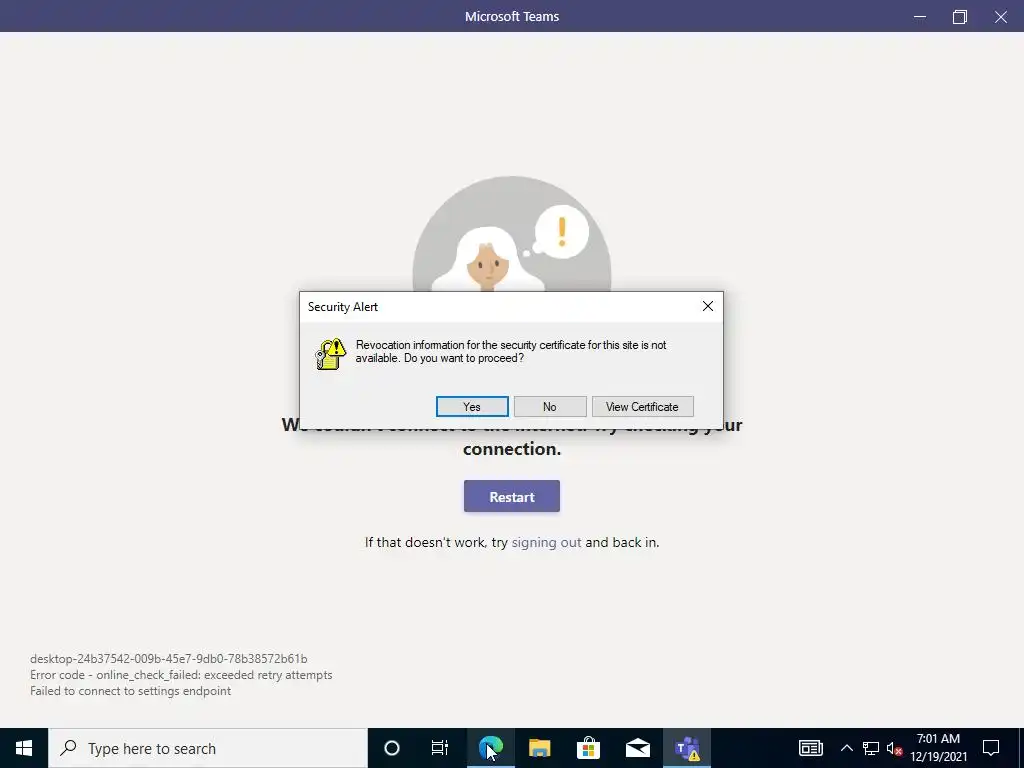Show hidden system tray icons
Viewport: 1024px width, 768px height.
click(x=846, y=748)
